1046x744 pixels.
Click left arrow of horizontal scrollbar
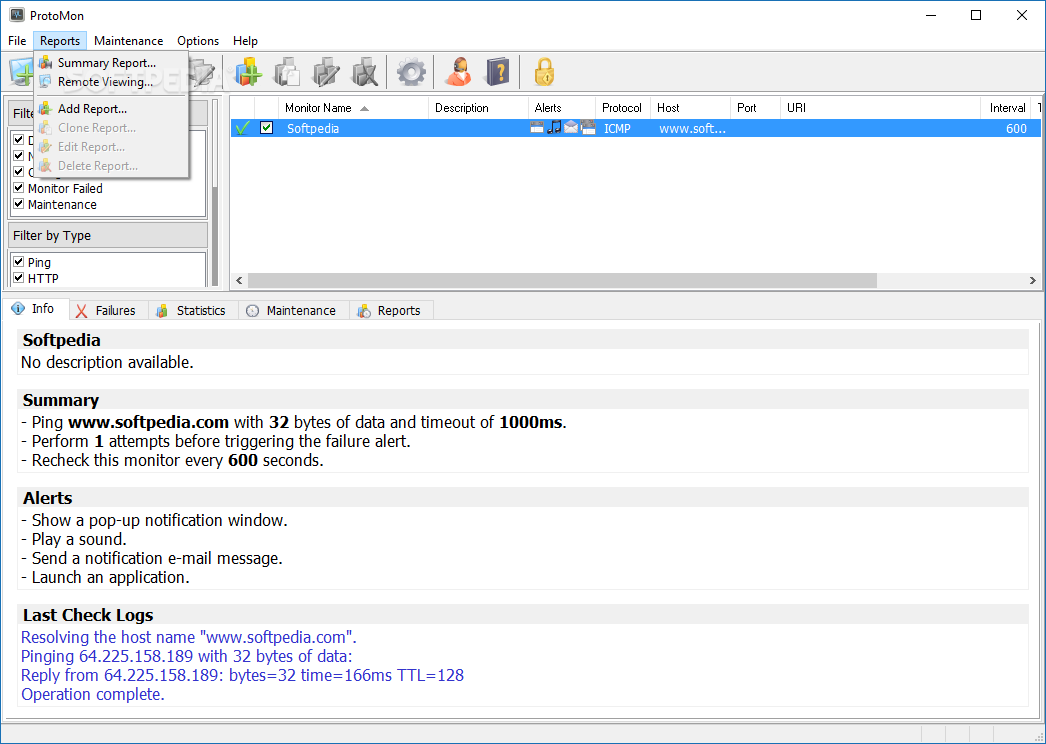239,280
